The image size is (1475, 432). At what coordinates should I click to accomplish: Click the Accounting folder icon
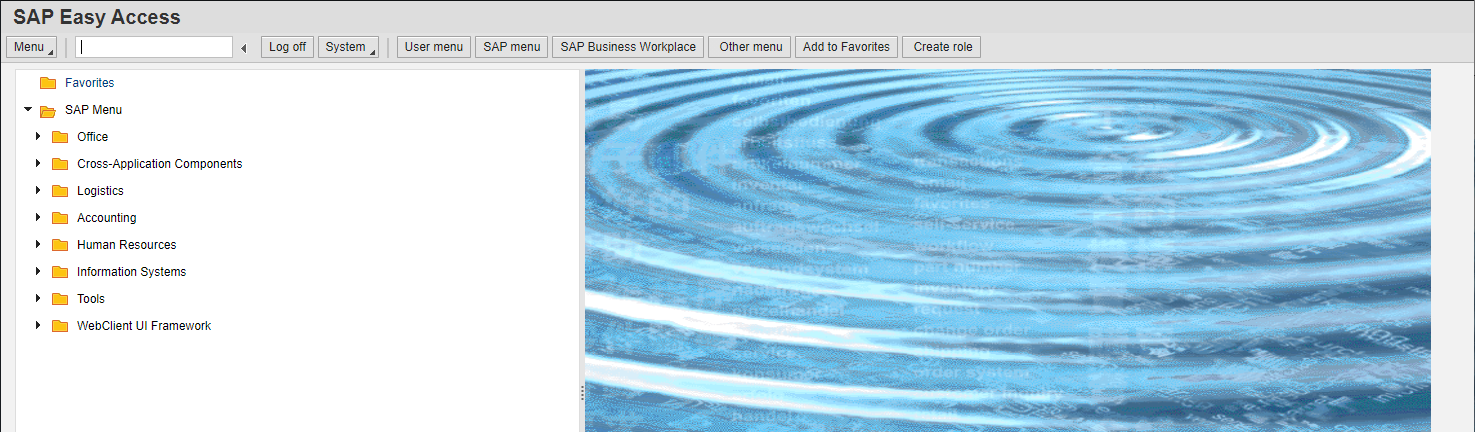60,218
